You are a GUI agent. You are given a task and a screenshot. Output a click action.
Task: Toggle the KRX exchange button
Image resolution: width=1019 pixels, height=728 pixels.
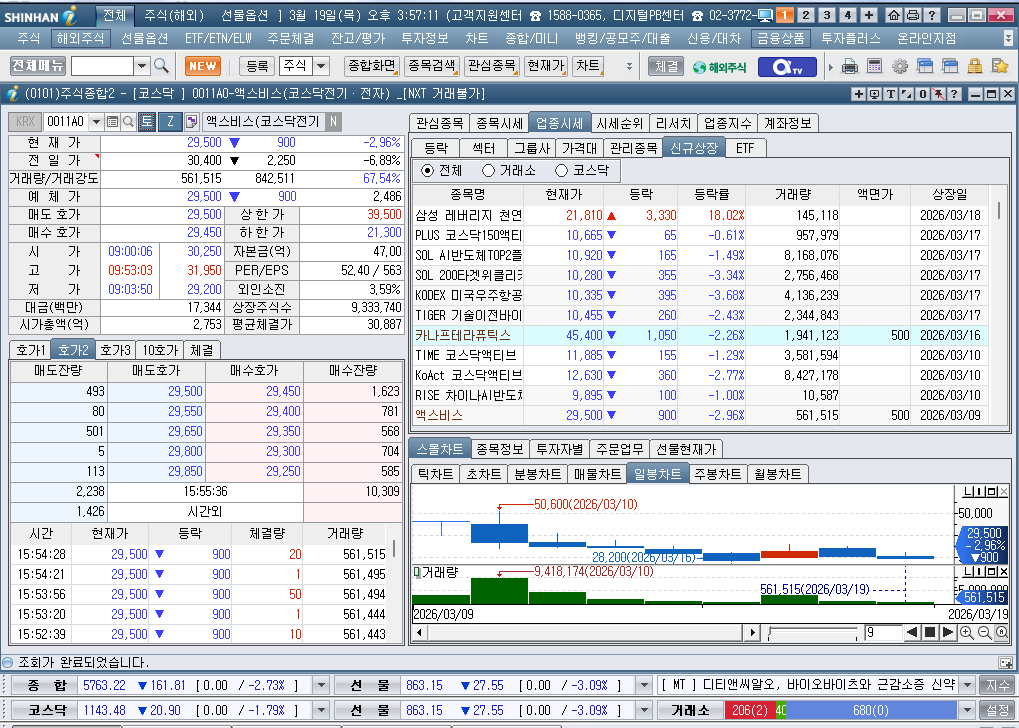pyautogui.click(x=25, y=122)
